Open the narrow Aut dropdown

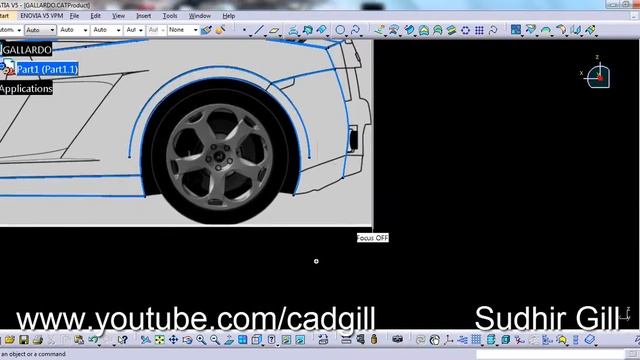pos(134,30)
